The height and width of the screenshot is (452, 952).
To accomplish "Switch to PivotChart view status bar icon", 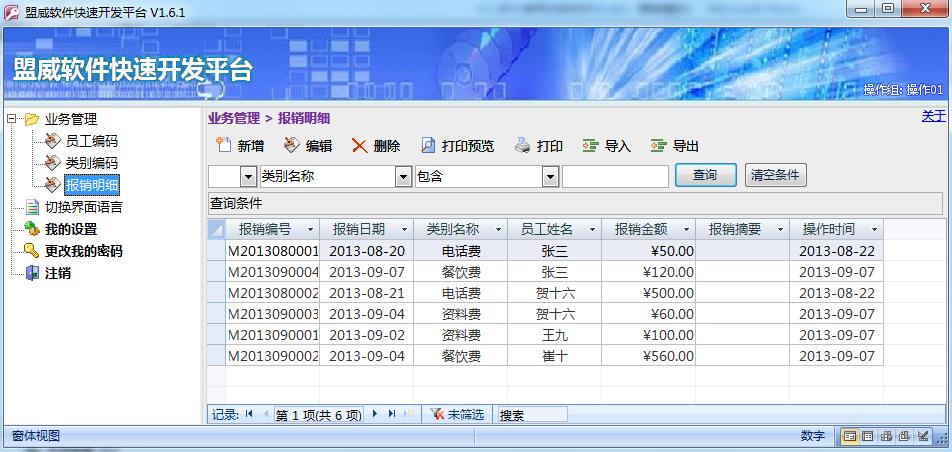I will [x=905, y=436].
